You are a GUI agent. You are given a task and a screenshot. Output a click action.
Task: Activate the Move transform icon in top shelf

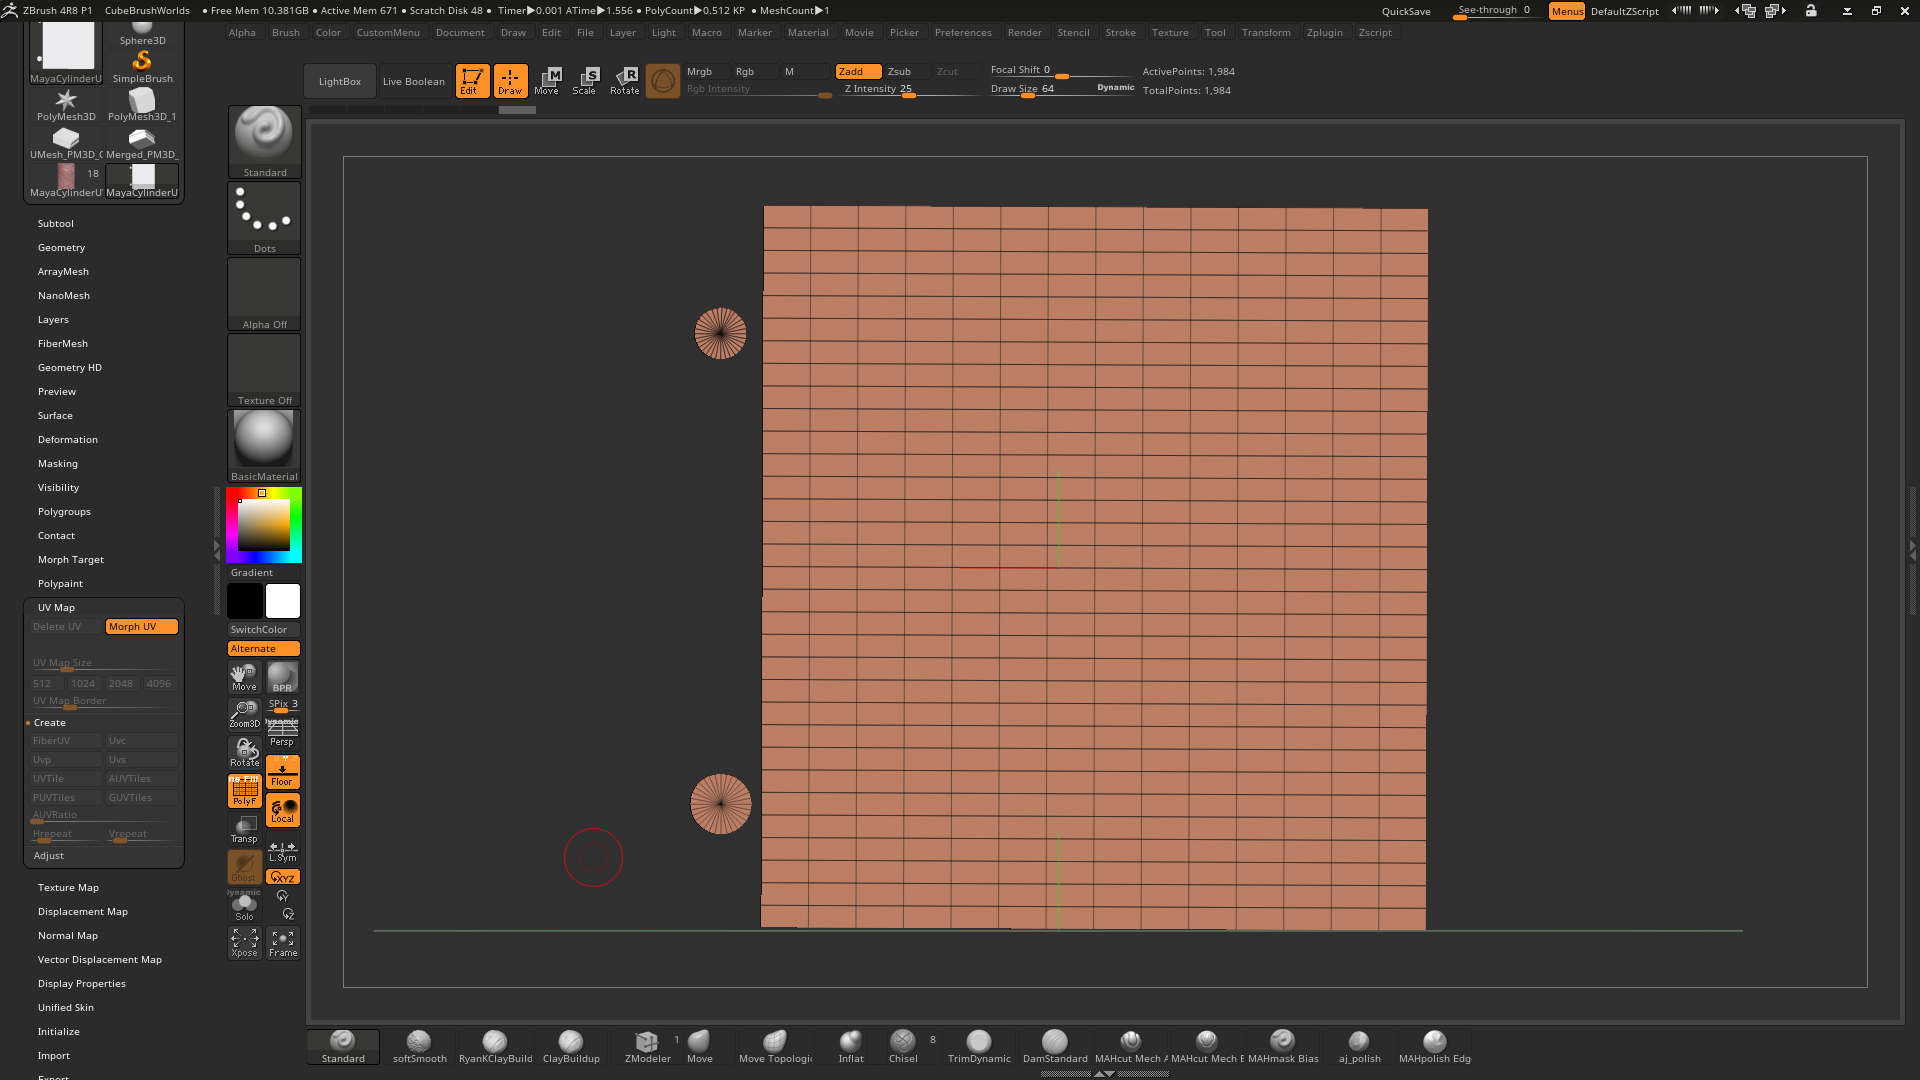[547, 81]
